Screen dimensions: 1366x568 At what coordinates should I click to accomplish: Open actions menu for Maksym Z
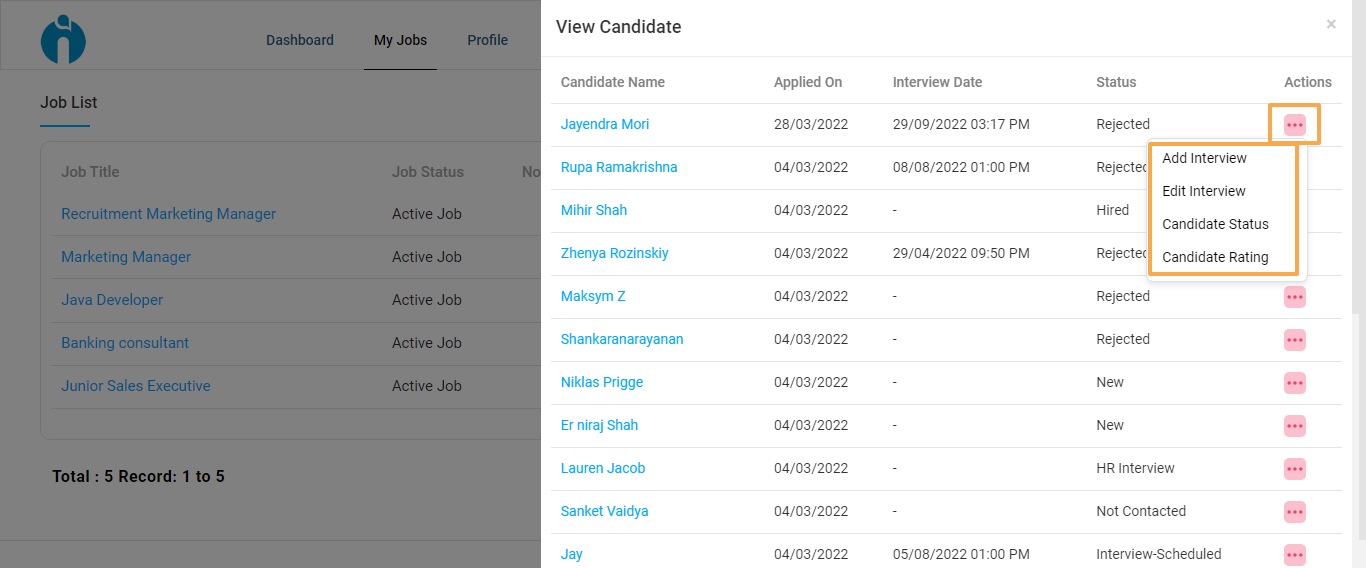click(x=1295, y=297)
